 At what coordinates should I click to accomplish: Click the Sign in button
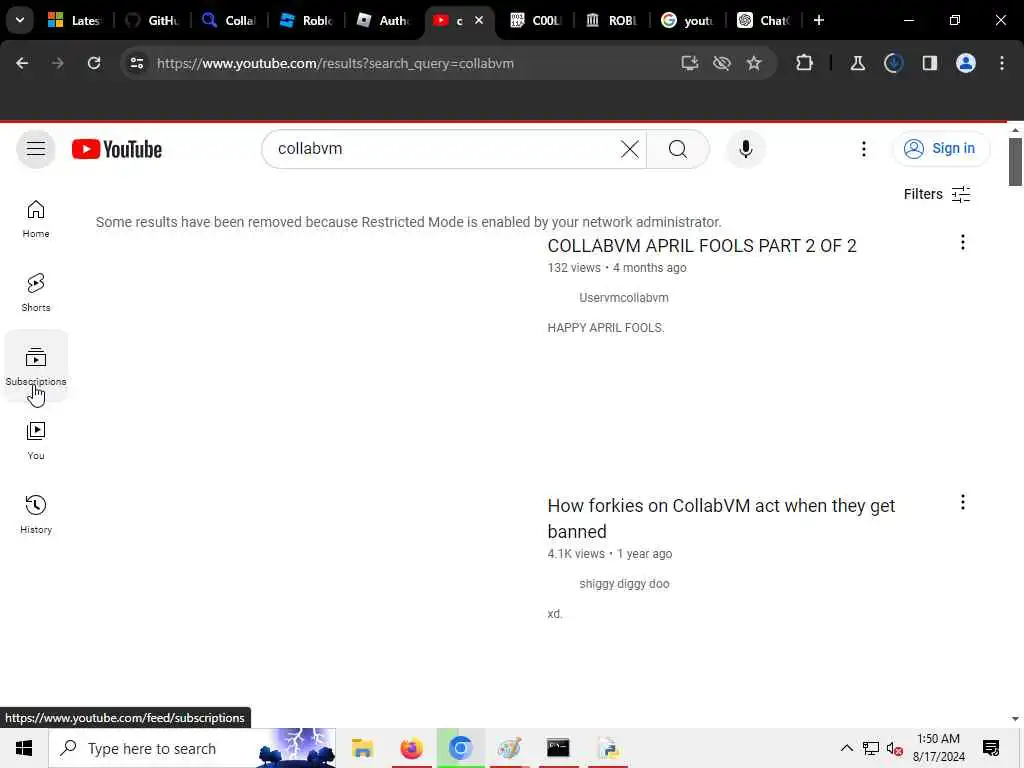tap(940, 149)
